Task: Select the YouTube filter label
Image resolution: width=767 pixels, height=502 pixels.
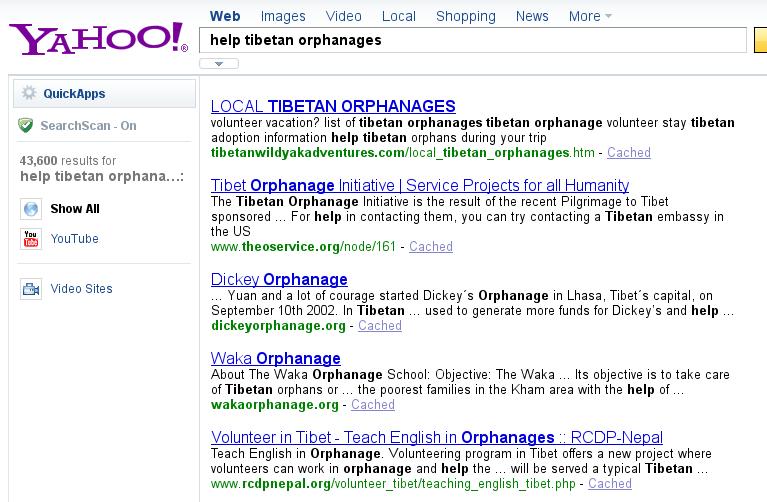Action: pyautogui.click(x=75, y=239)
